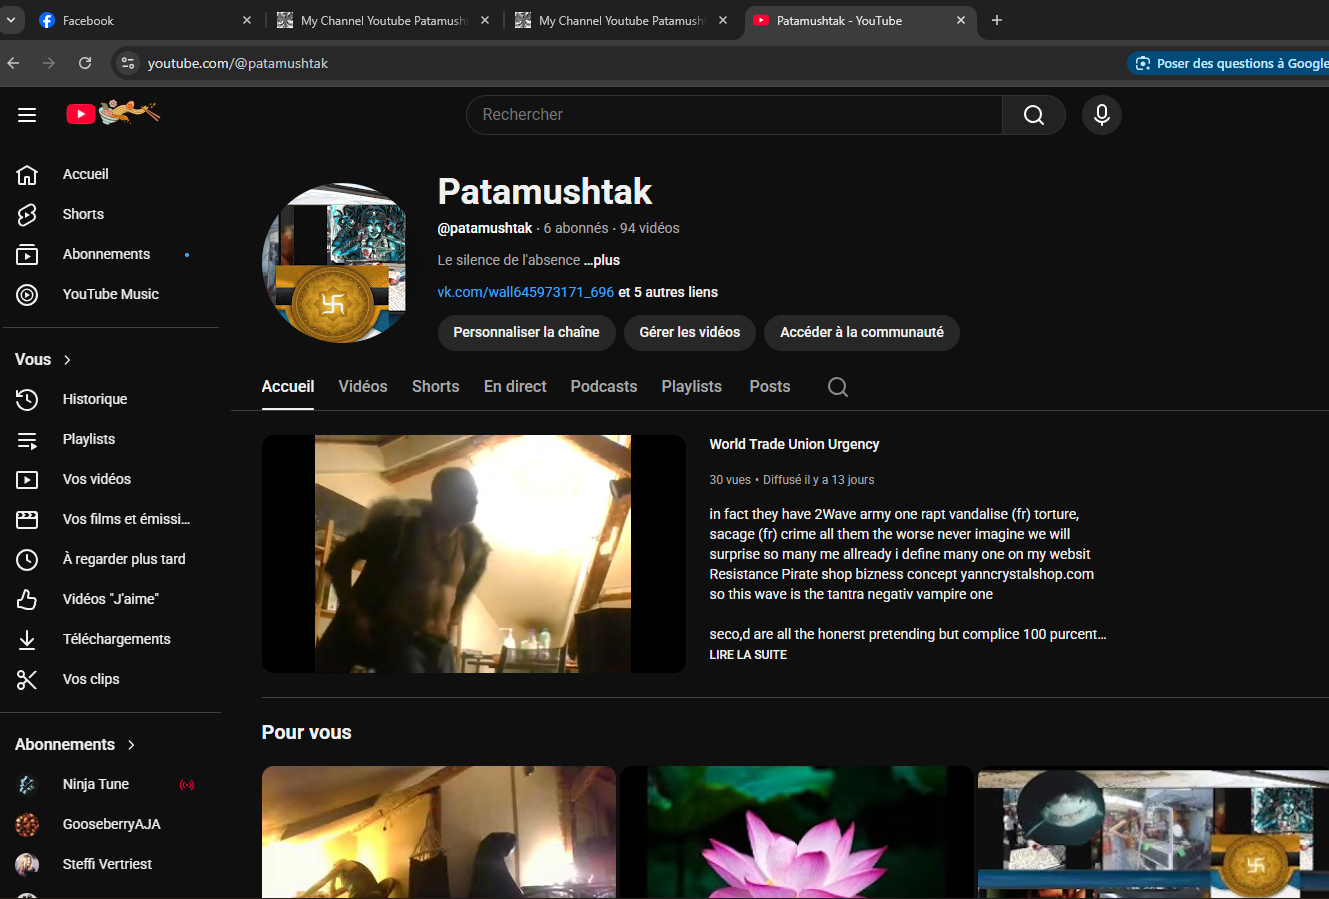Open the hamburger guide menu
The width and height of the screenshot is (1329, 899).
coord(27,115)
